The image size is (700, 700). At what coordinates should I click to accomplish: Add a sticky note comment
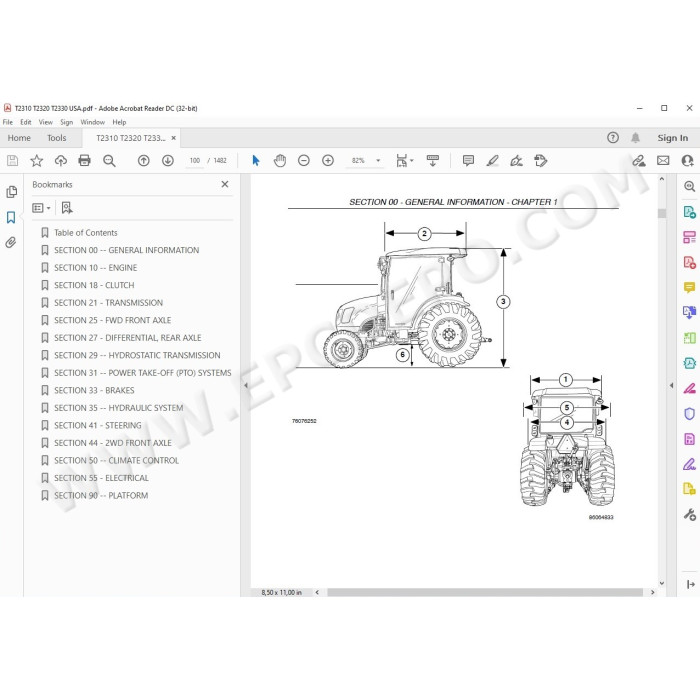click(x=468, y=161)
